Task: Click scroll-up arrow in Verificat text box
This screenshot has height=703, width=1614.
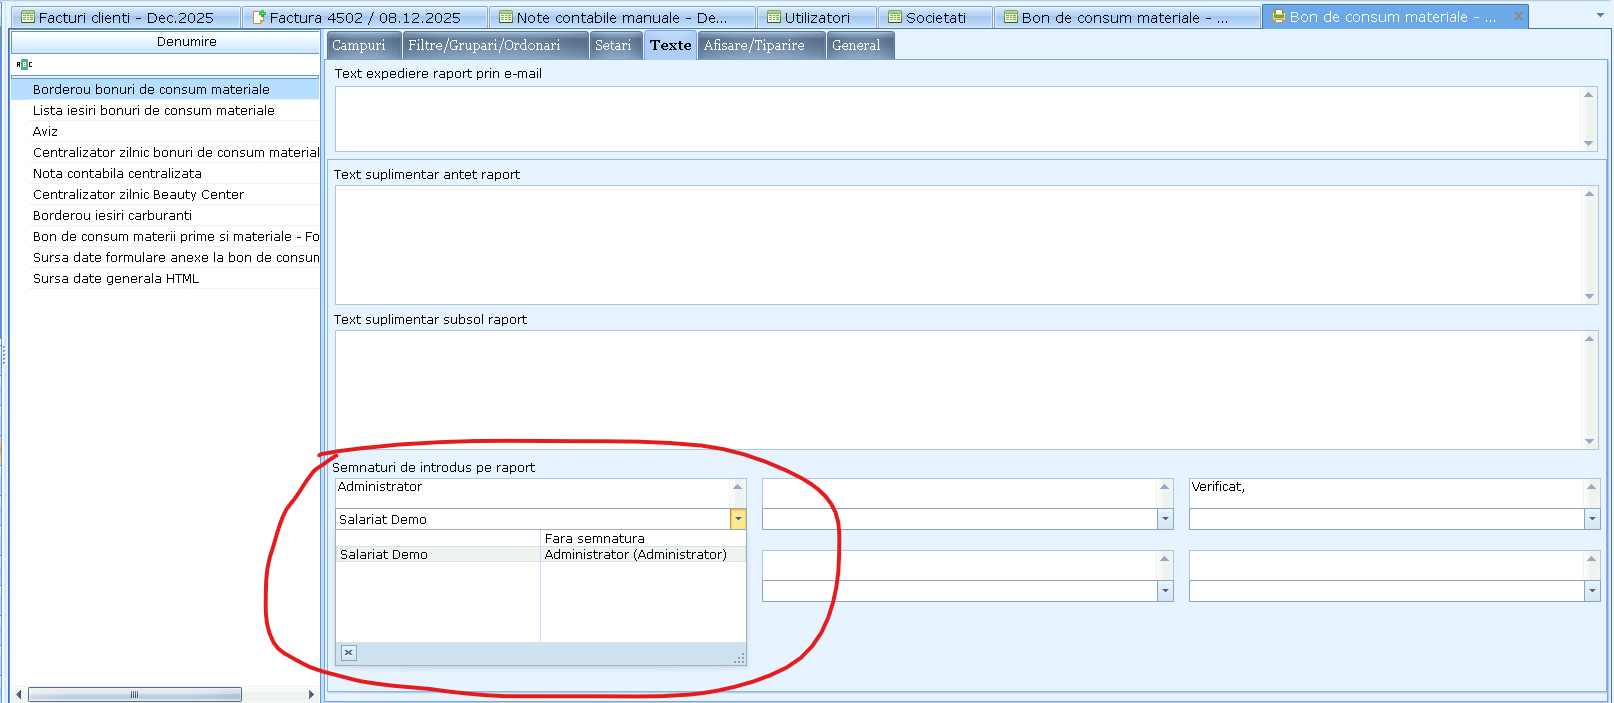Action: point(1592,487)
